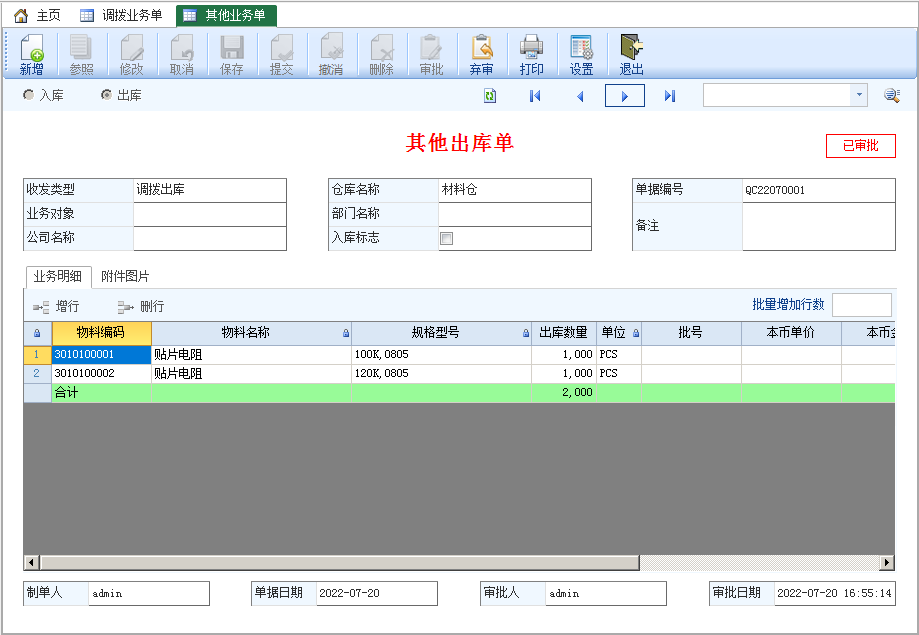Click the 收发类型 field showing 调拨出库
The width and height of the screenshot is (919, 635).
210,190
